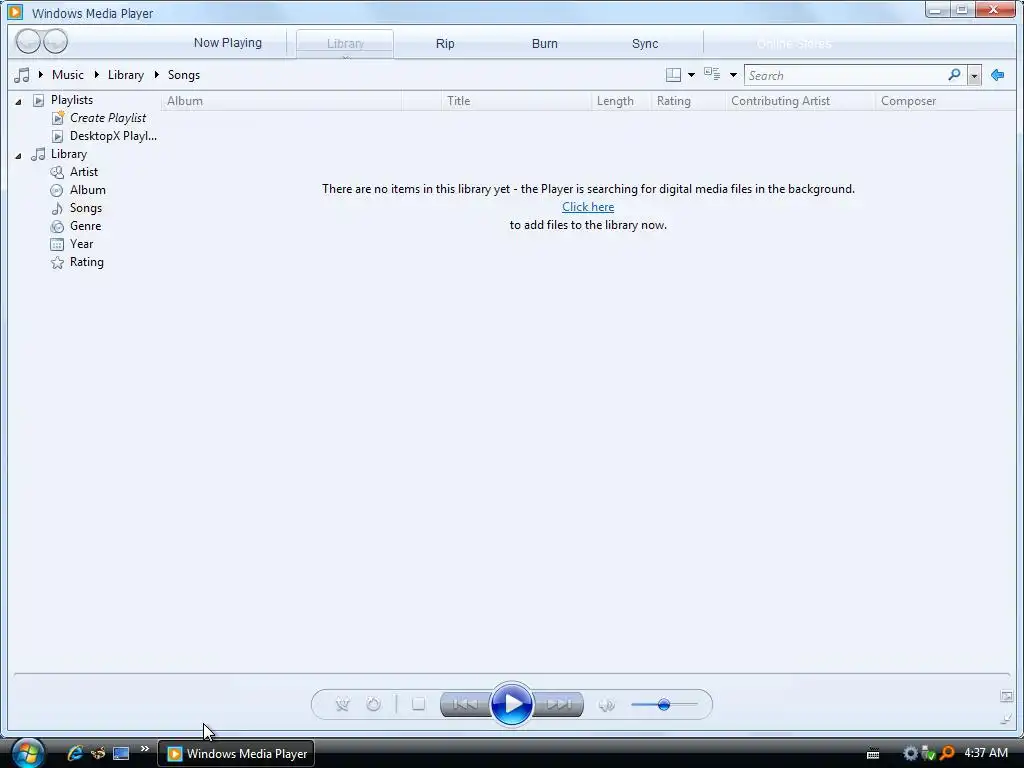Click the volume slider track
This screenshot has height=768, width=1024.
[664, 705]
